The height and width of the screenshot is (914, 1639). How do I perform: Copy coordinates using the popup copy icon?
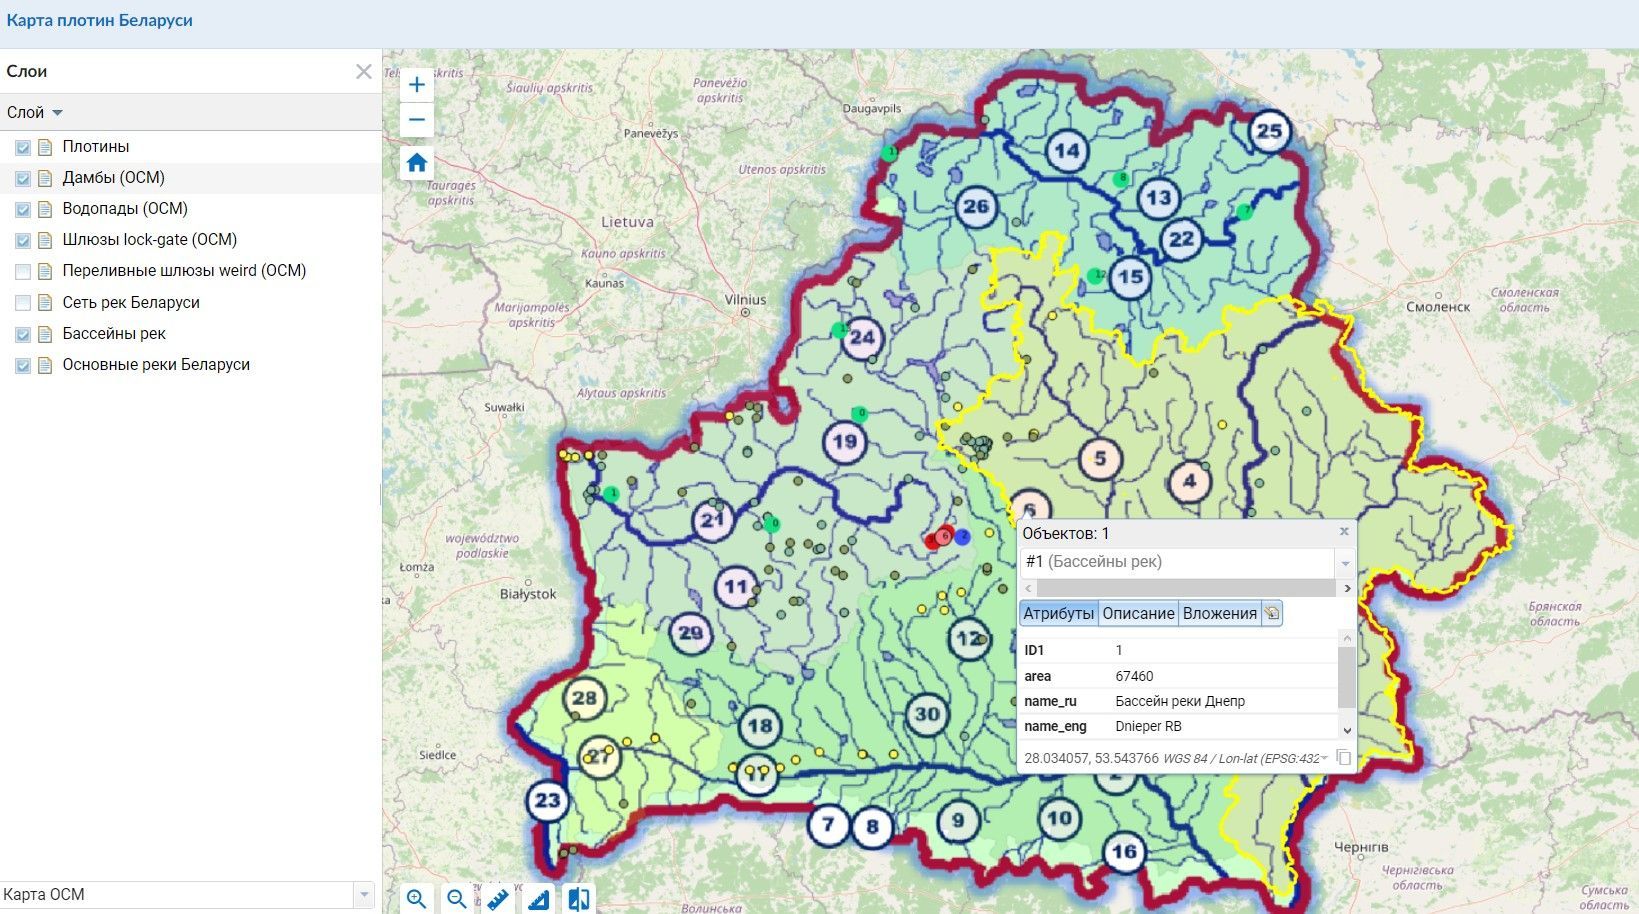[1344, 758]
